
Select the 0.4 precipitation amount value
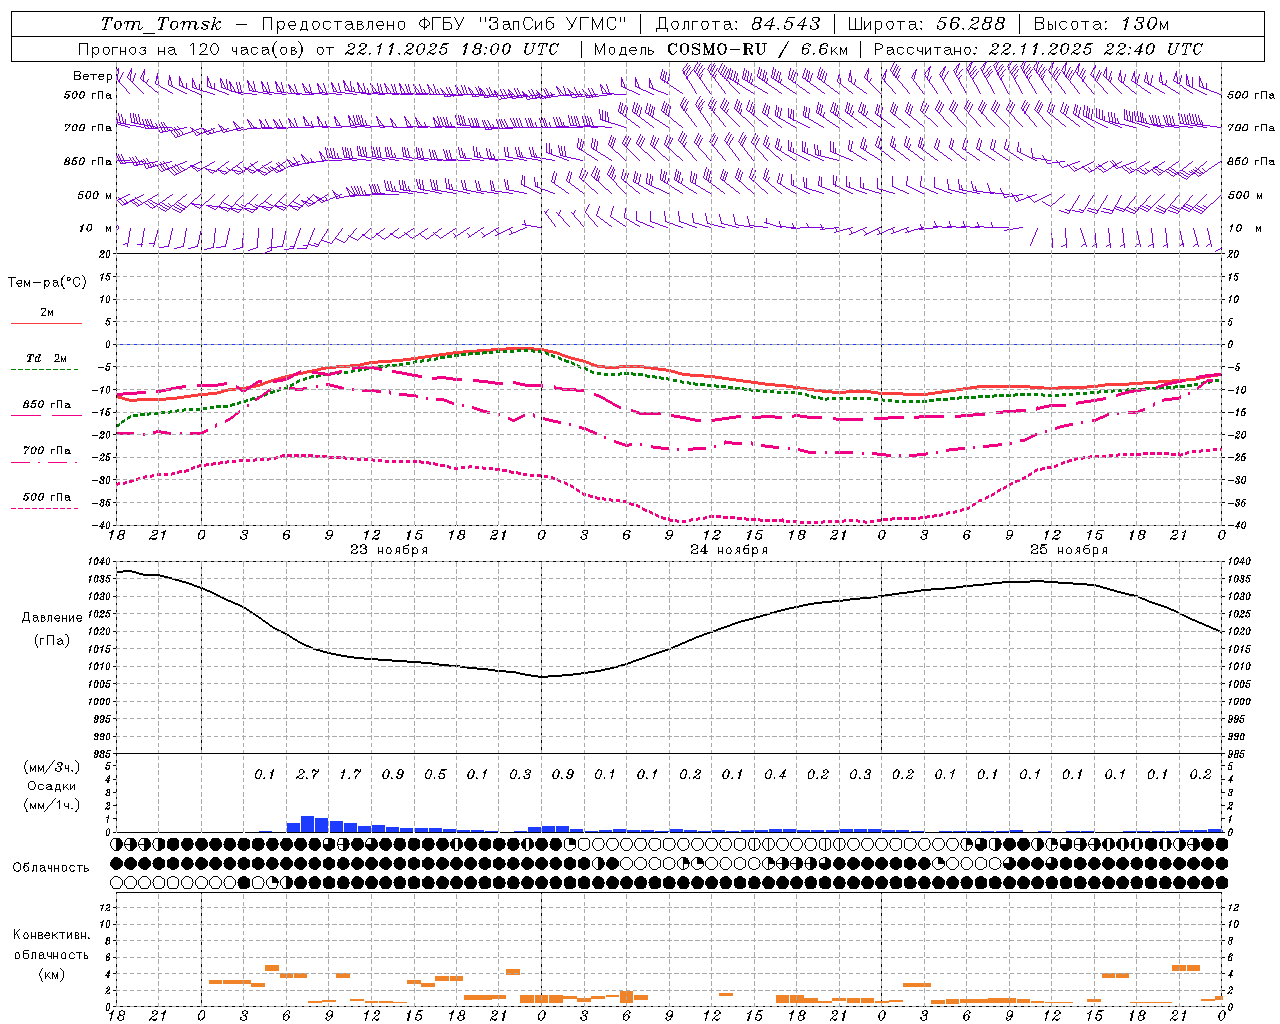pyautogui.click(x=775, y=775)
